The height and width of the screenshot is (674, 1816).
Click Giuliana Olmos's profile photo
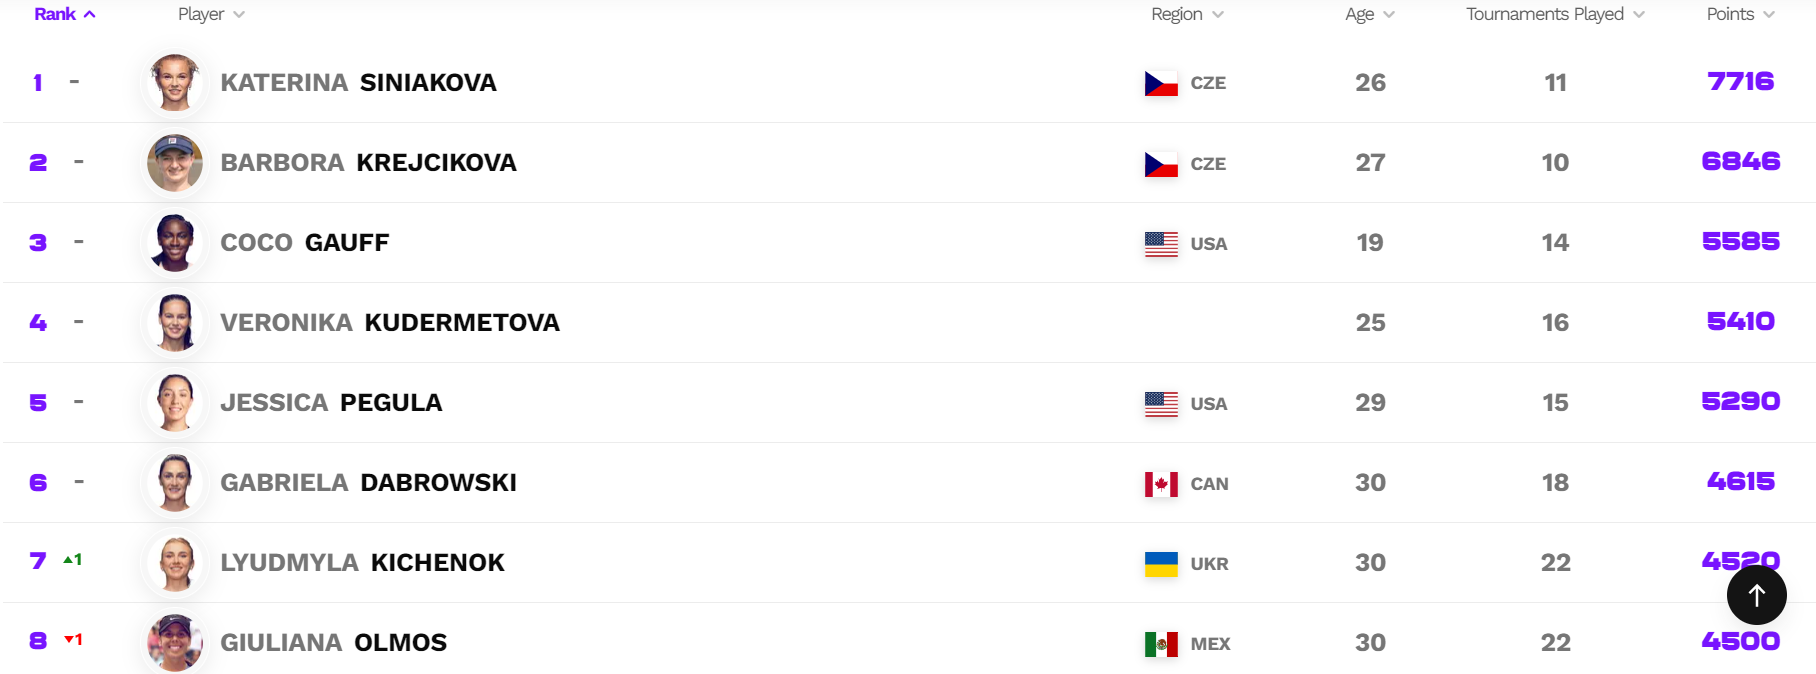pos(175,642)
